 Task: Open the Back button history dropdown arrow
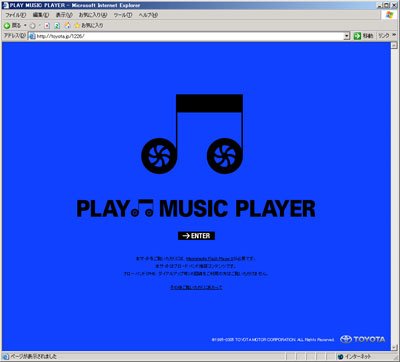[25, 26]
